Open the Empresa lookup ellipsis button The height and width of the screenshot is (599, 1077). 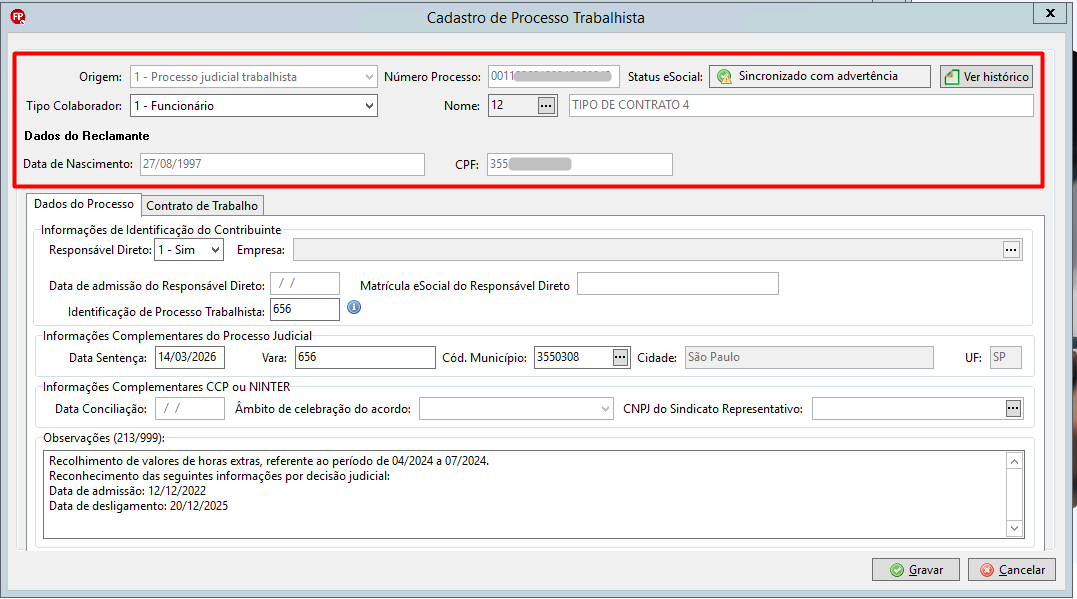pos(1011,250)
